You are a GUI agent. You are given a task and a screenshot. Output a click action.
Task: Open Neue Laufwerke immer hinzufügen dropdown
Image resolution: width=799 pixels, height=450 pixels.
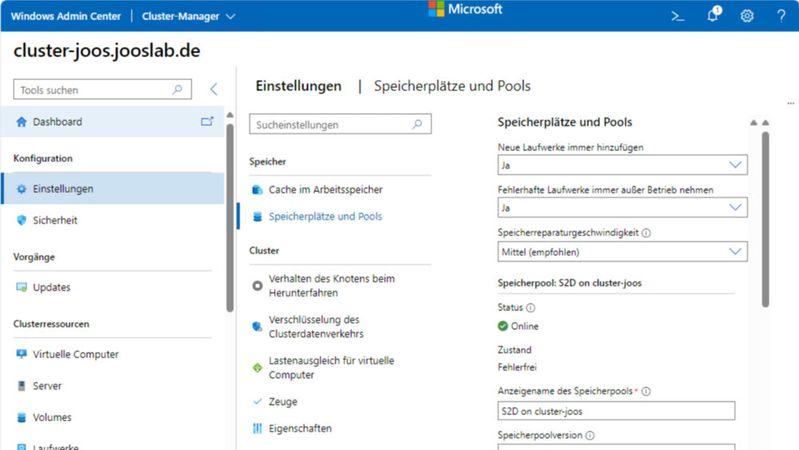pos(622,165)
